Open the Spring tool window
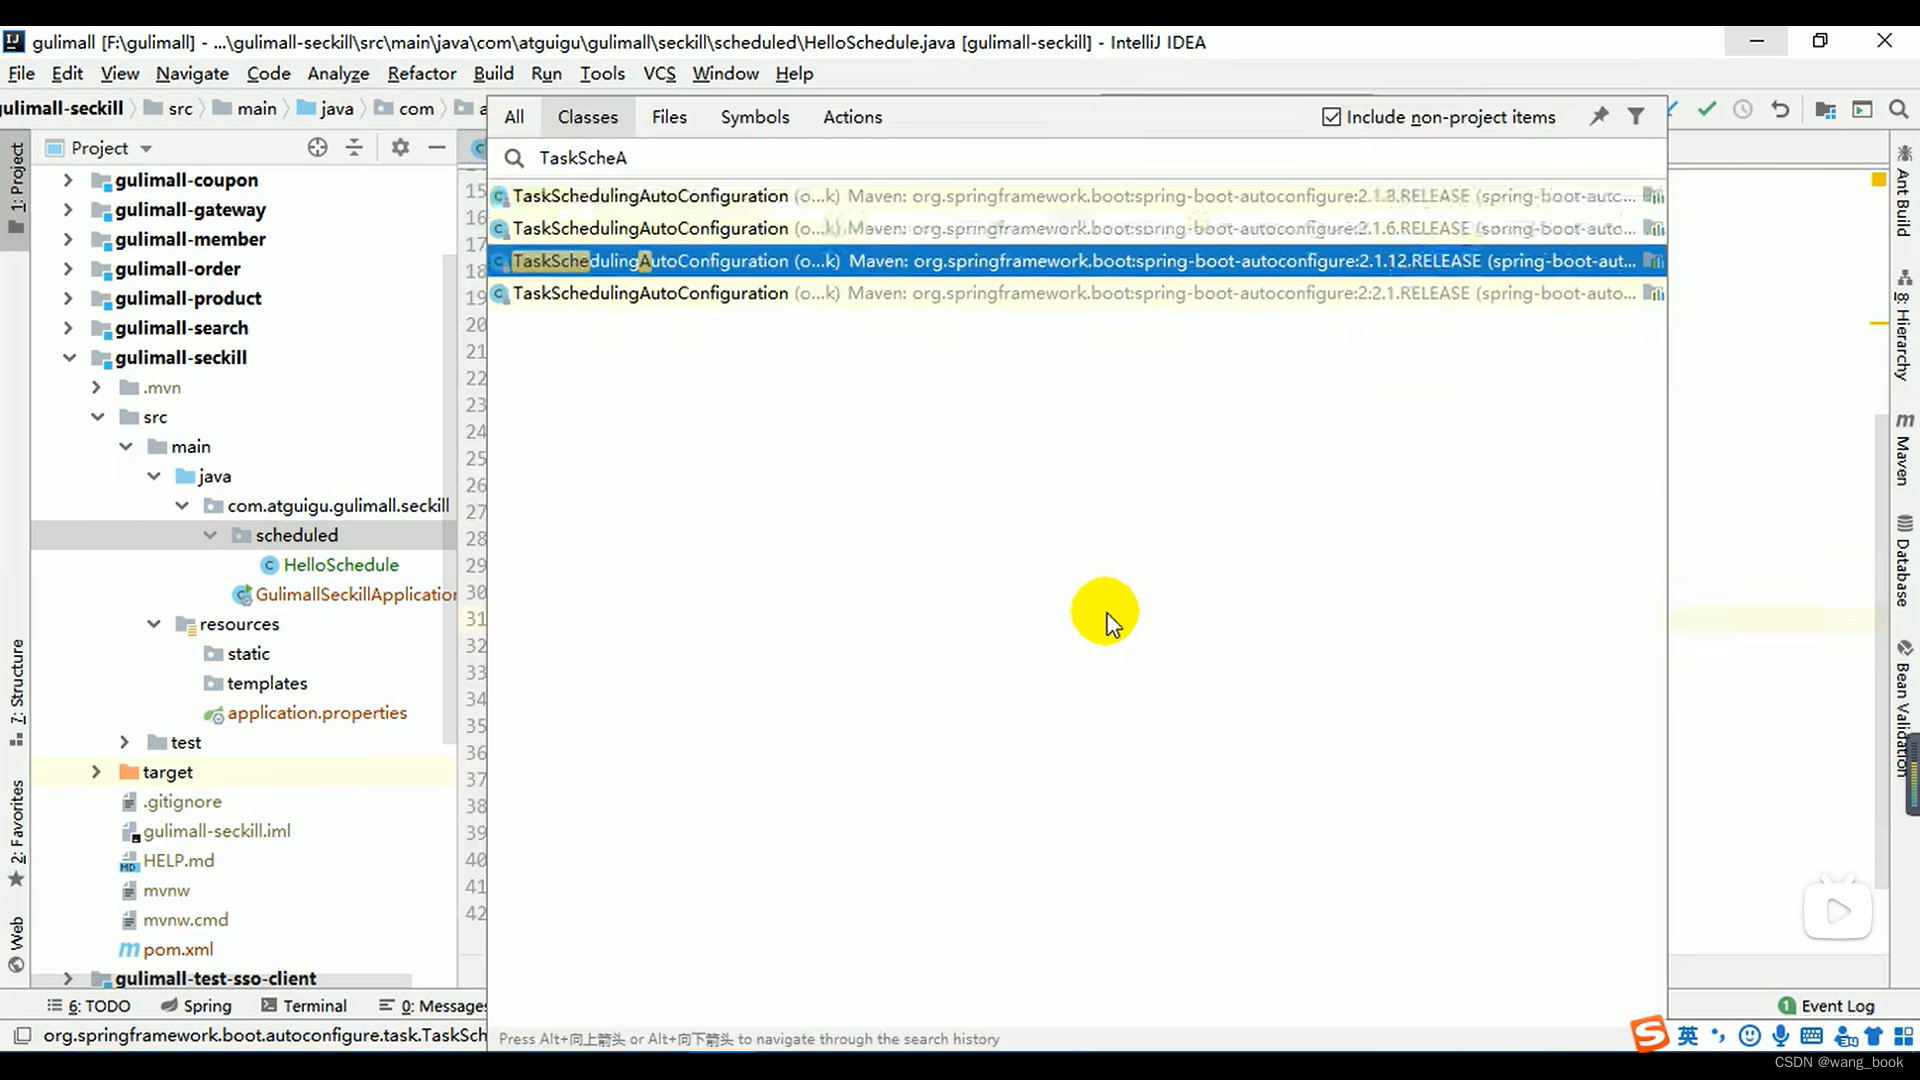This screenshot has height=1080, width=1920. pos(196,1006)
